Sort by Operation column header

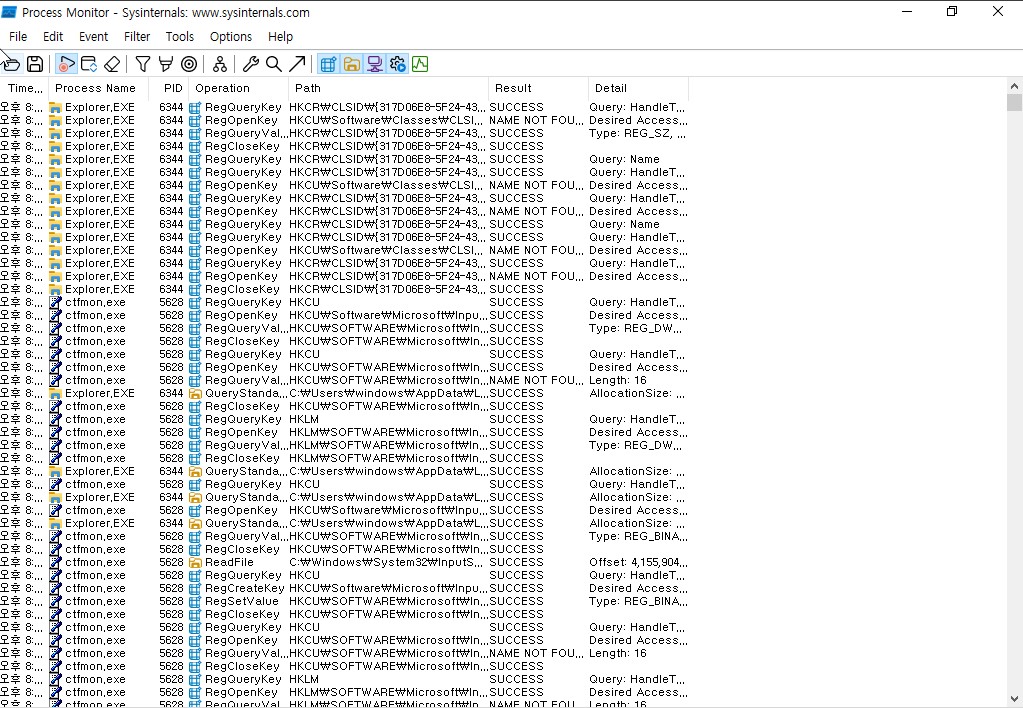pos(238,88)
